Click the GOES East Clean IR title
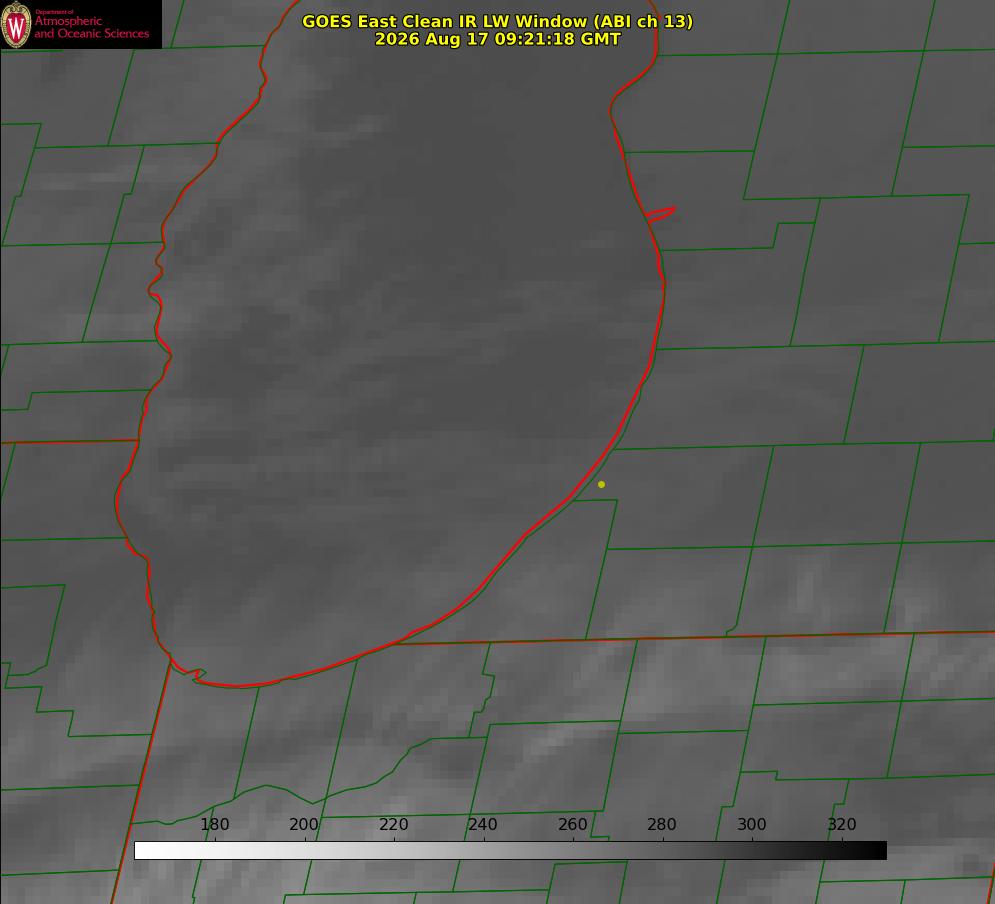Screen dimensions: 995x904 coord(498,21)
